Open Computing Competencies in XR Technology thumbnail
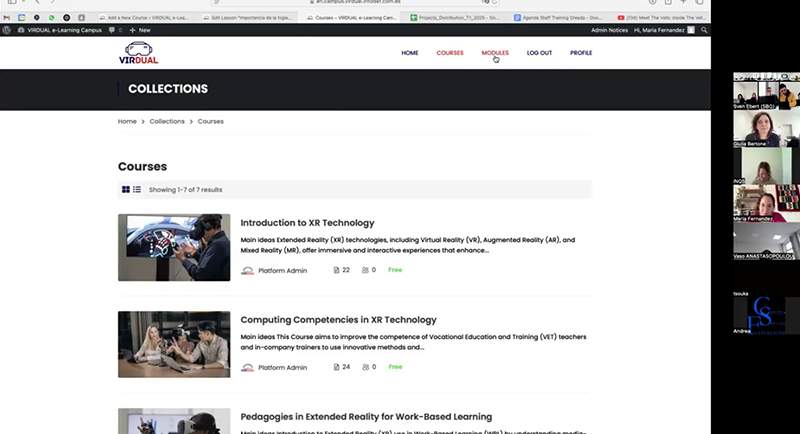Screen dimensions: 800x434 (x=174, y=344)
